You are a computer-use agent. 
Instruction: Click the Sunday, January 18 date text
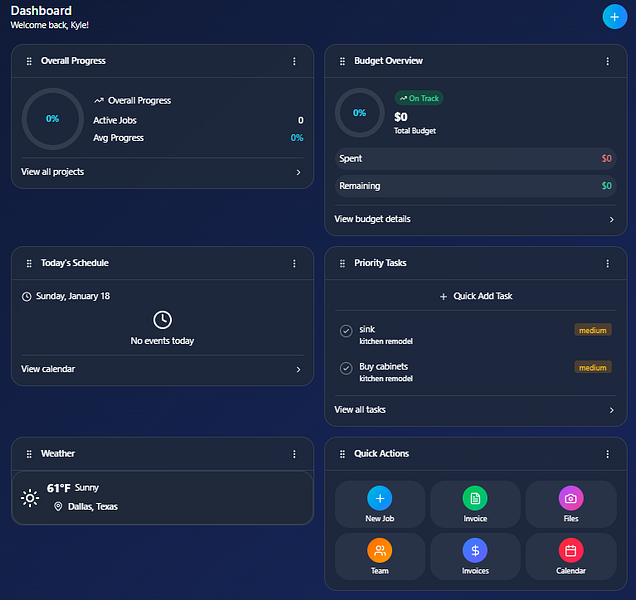(x=73, y=296)
